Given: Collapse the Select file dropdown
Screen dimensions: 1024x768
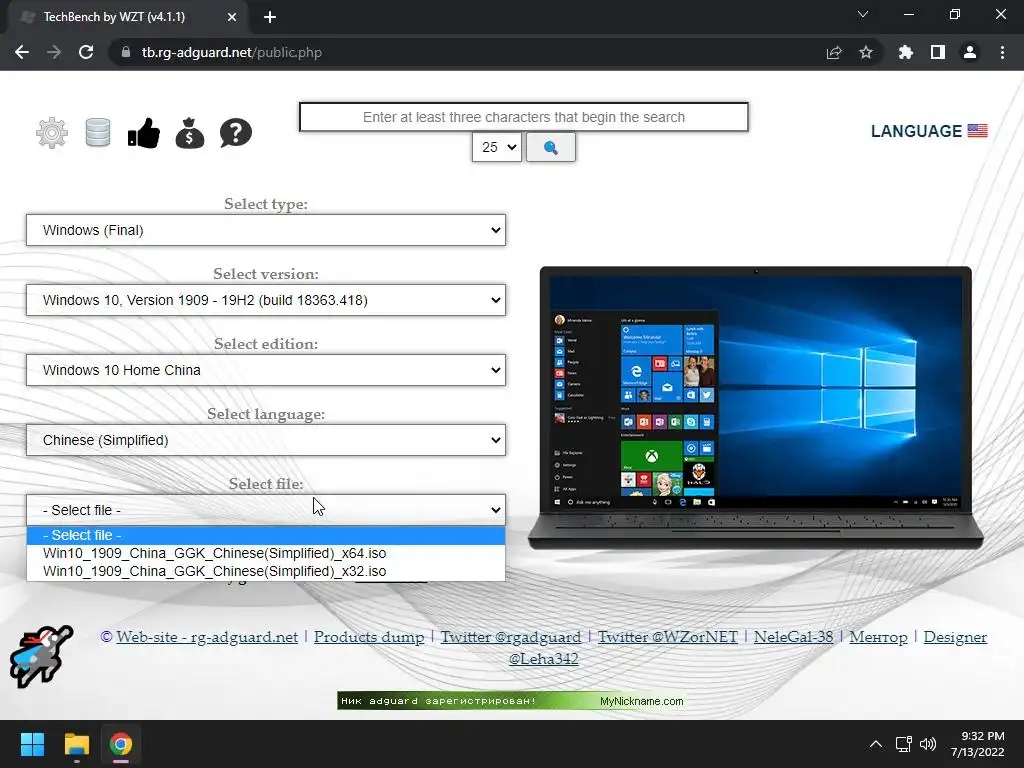Looking at the screenshot, I should (266, 509).
